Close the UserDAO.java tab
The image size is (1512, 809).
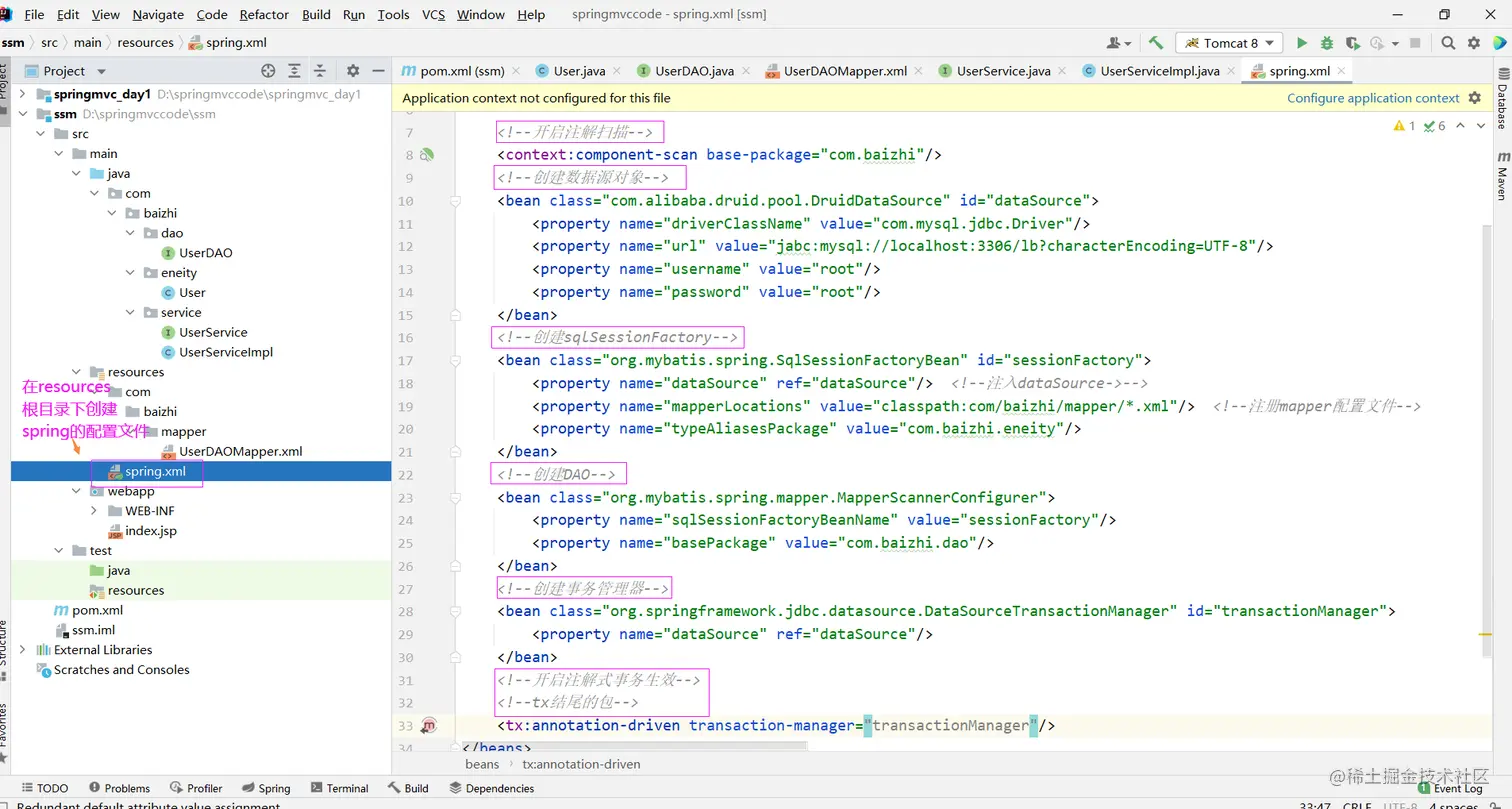tap(746, 71)
